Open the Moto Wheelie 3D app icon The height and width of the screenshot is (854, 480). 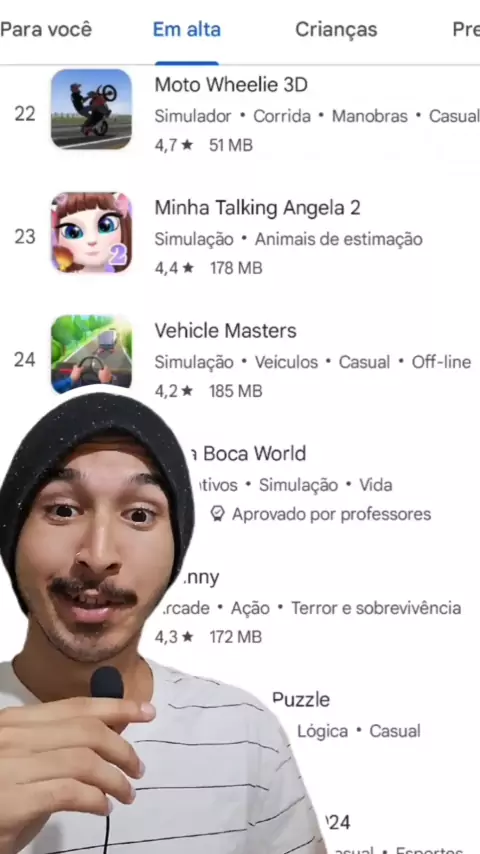pyautogui.click(x=91, y=109)
